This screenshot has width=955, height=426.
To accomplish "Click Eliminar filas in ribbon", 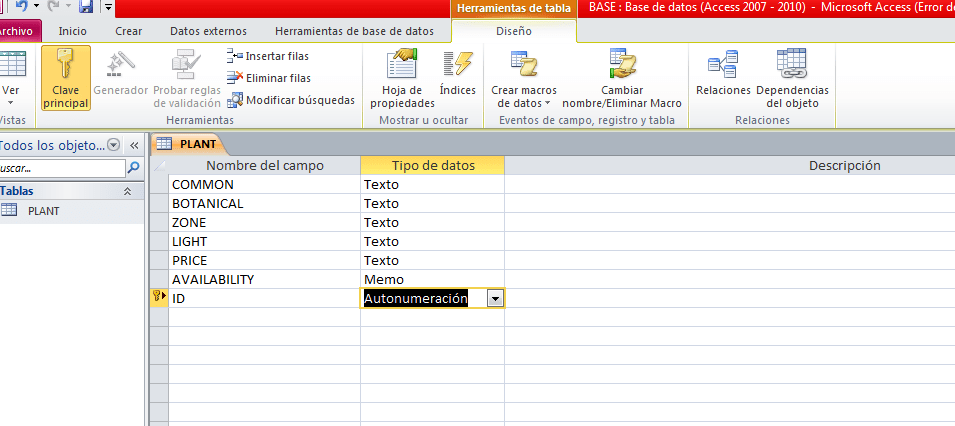I will coord(268,78).
